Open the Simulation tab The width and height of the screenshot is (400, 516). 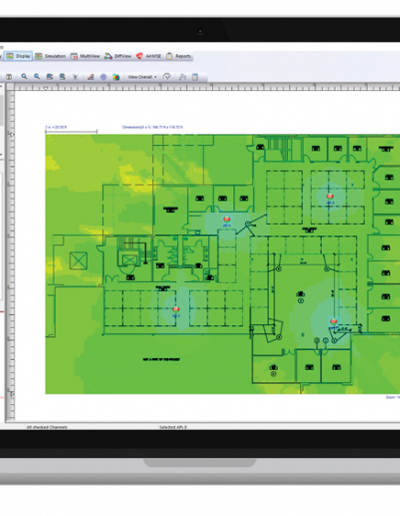[50, 56]
